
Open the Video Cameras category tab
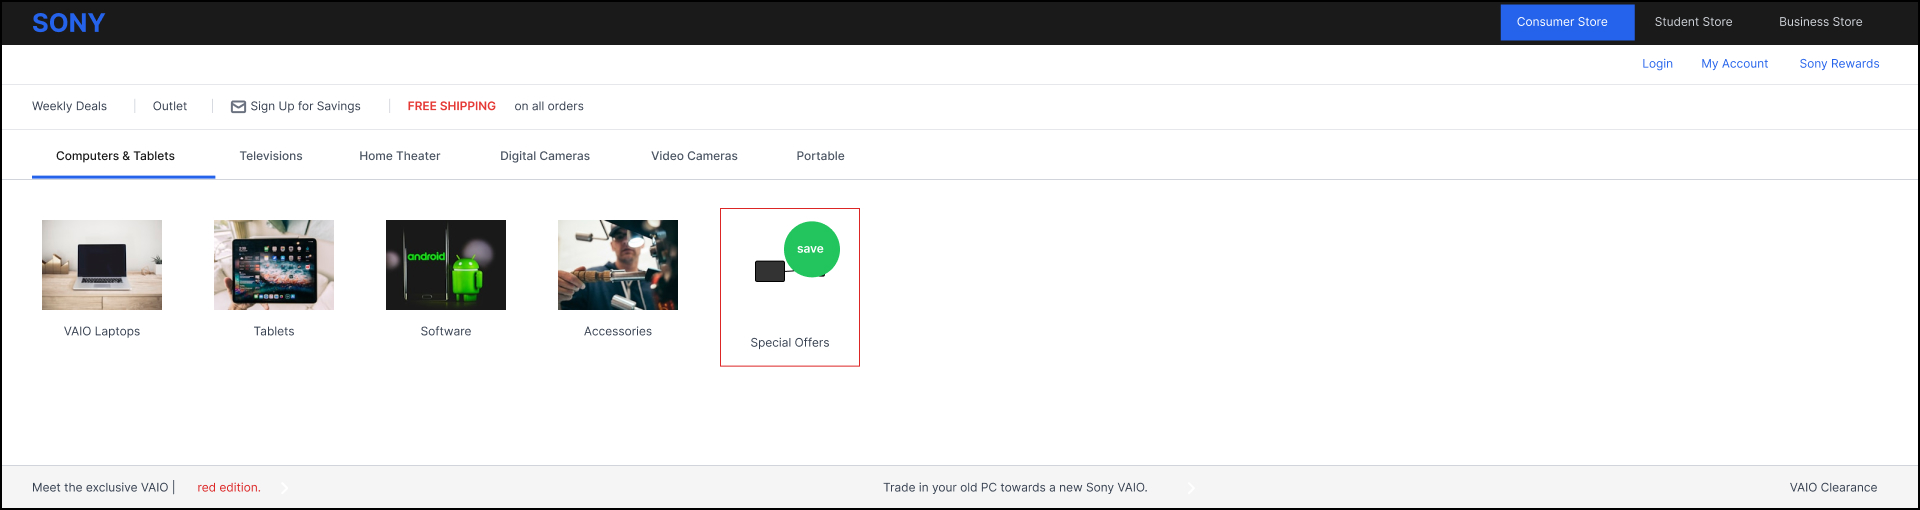[694, 156]
